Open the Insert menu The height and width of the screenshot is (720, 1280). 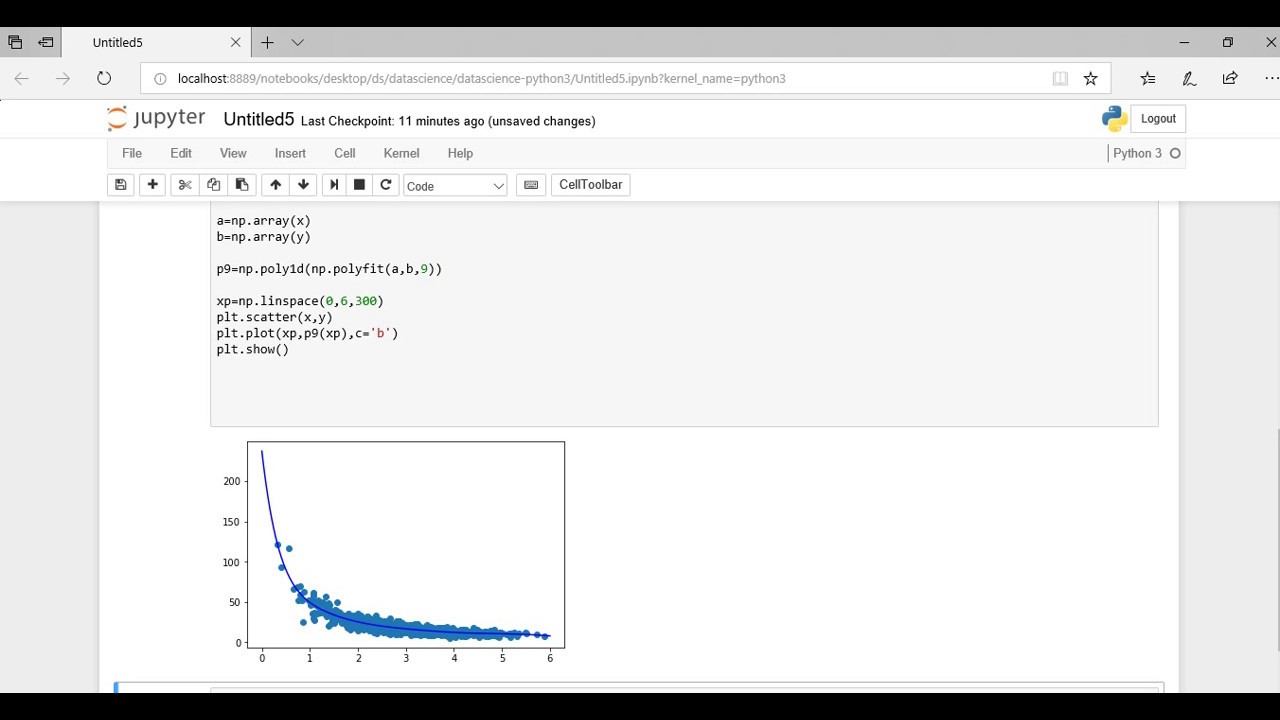coord(290,153)
